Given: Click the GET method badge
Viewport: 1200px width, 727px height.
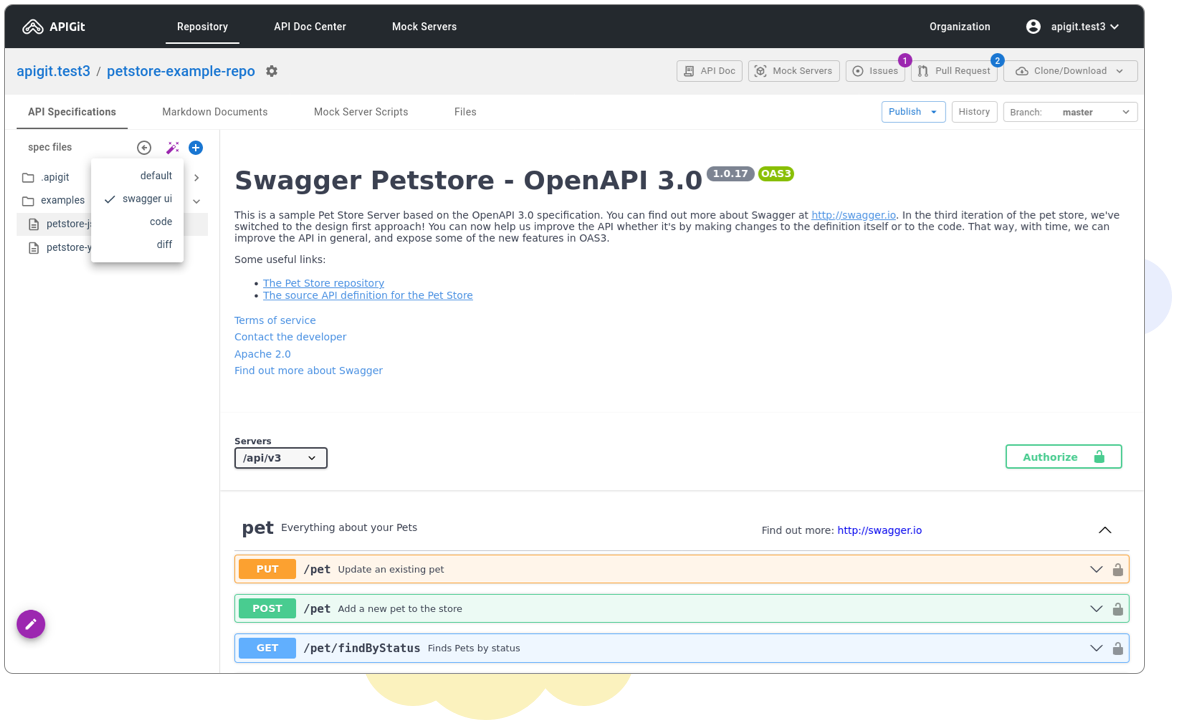Looking at the screenshot, I should tap(267, 648).
